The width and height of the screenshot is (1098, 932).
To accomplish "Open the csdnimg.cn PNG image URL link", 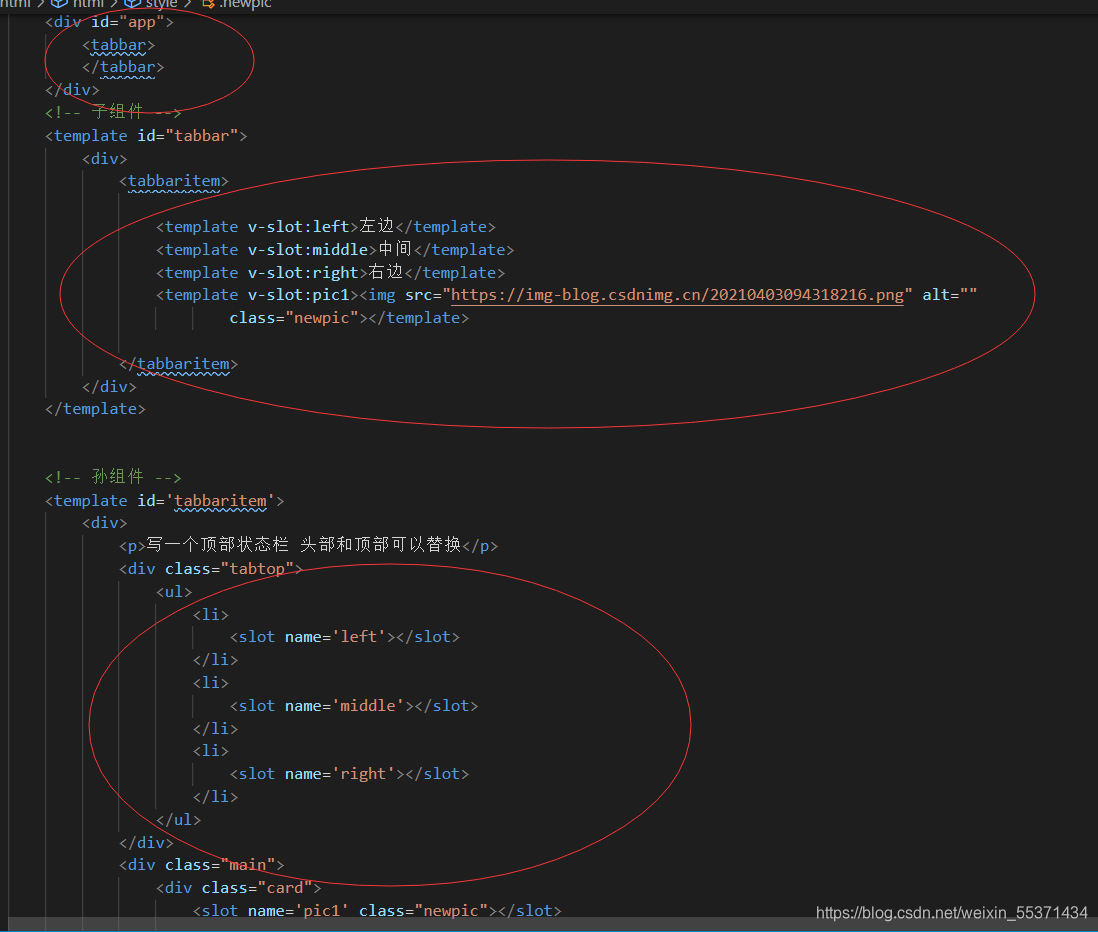I will 677,295.
